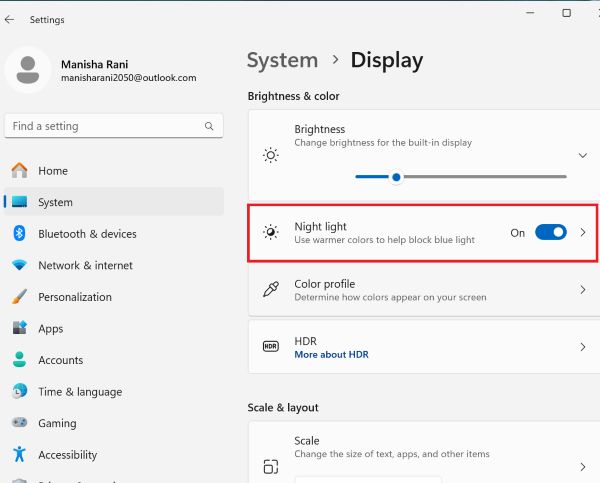Turn off the Night light toggle
Screen dimensions: 600x483
point(551,232)
